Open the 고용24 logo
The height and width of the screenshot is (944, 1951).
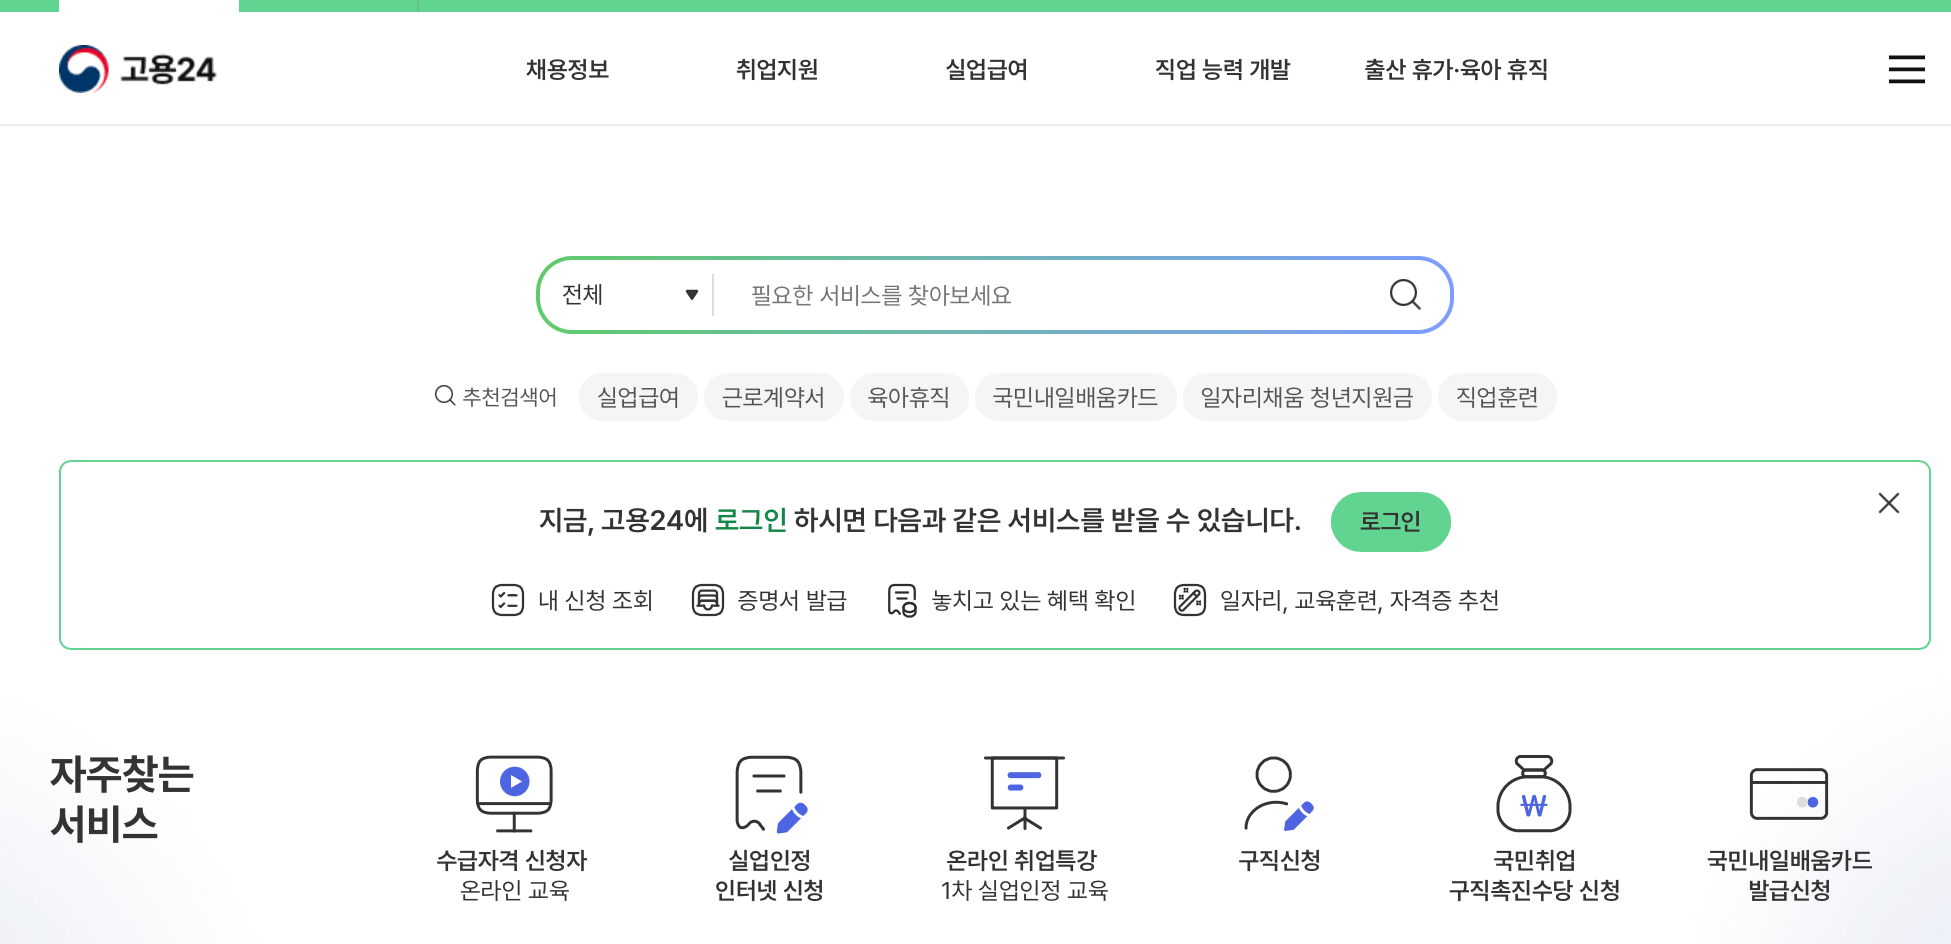138,68
